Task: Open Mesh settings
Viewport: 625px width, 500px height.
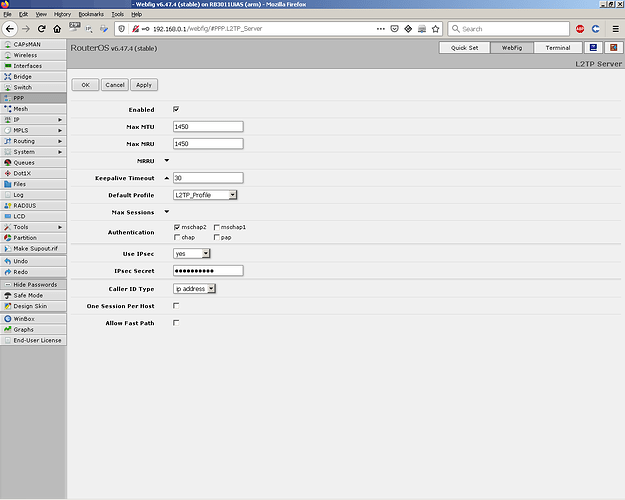Action: tap(33, 109)
